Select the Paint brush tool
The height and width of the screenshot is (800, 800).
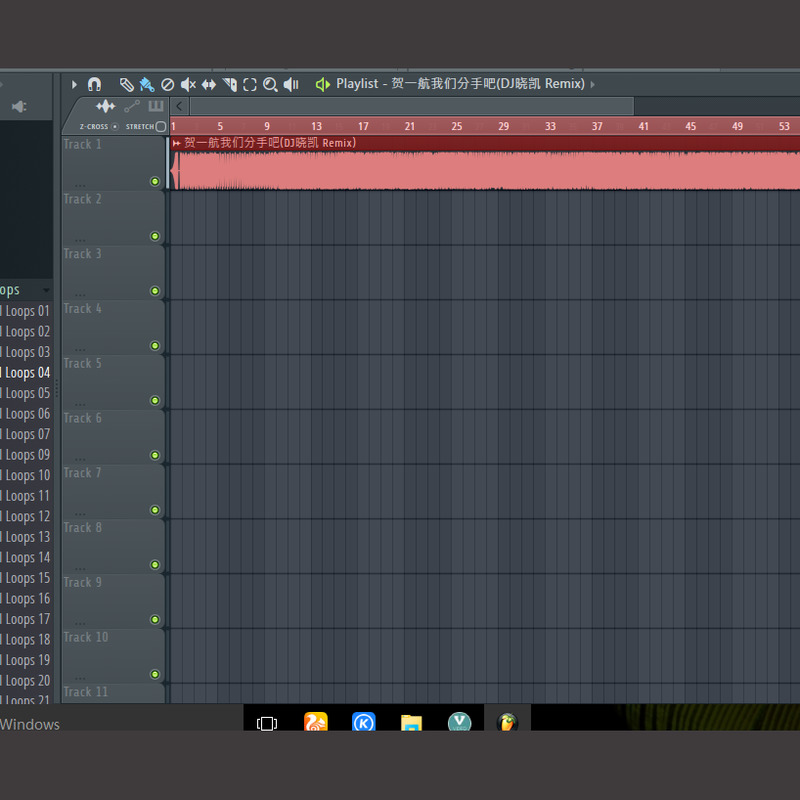tap(147, 84)
